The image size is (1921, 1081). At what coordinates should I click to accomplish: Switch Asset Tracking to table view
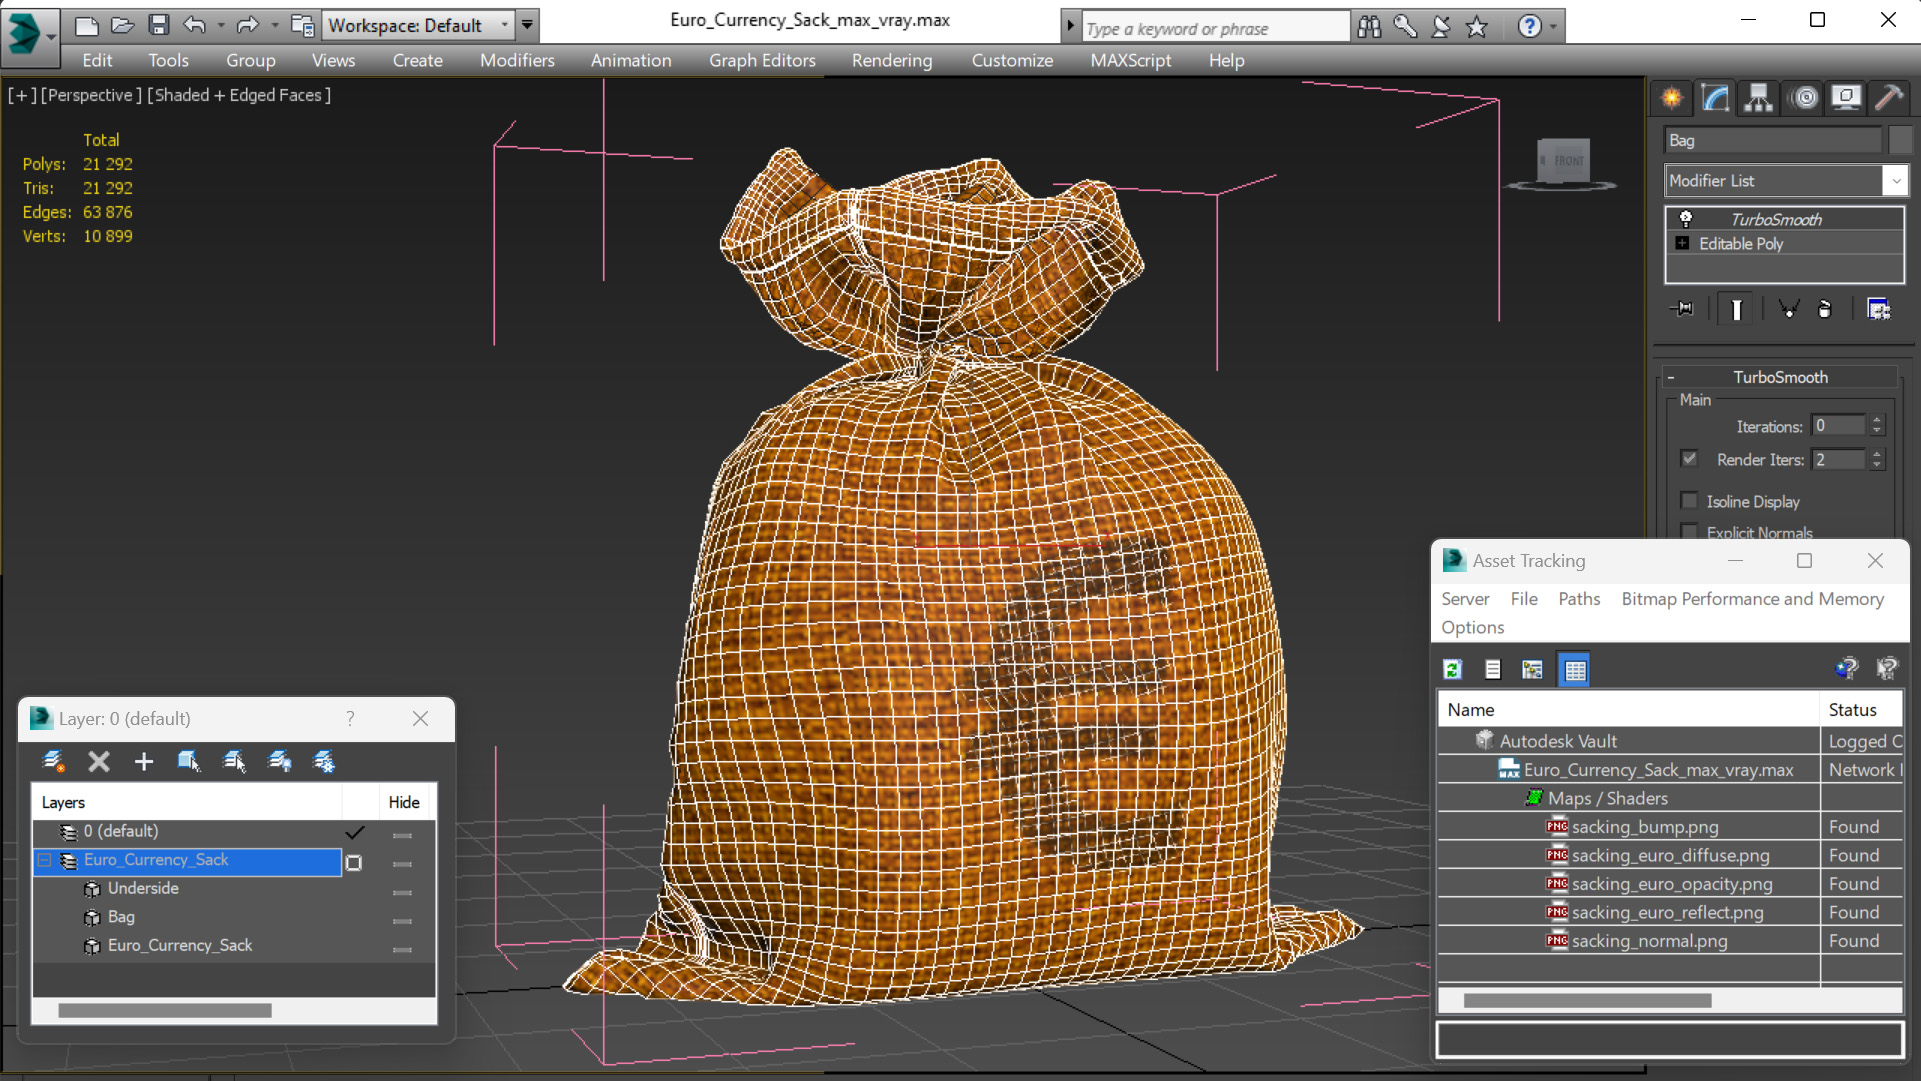[x=1575, y=670]
